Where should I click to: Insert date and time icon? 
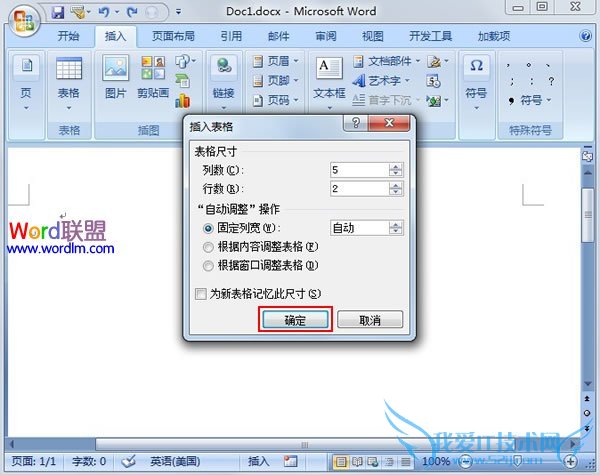[x=433, y=81]
